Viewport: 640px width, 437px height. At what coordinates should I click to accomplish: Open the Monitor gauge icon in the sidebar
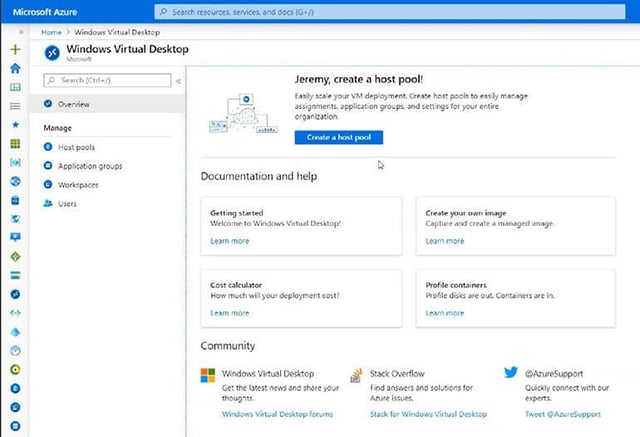tap(15, 350)
